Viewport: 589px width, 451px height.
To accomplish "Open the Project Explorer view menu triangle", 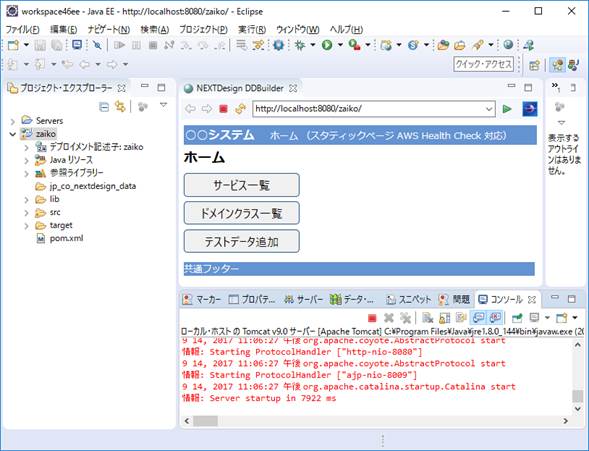I will coord(163,105).
